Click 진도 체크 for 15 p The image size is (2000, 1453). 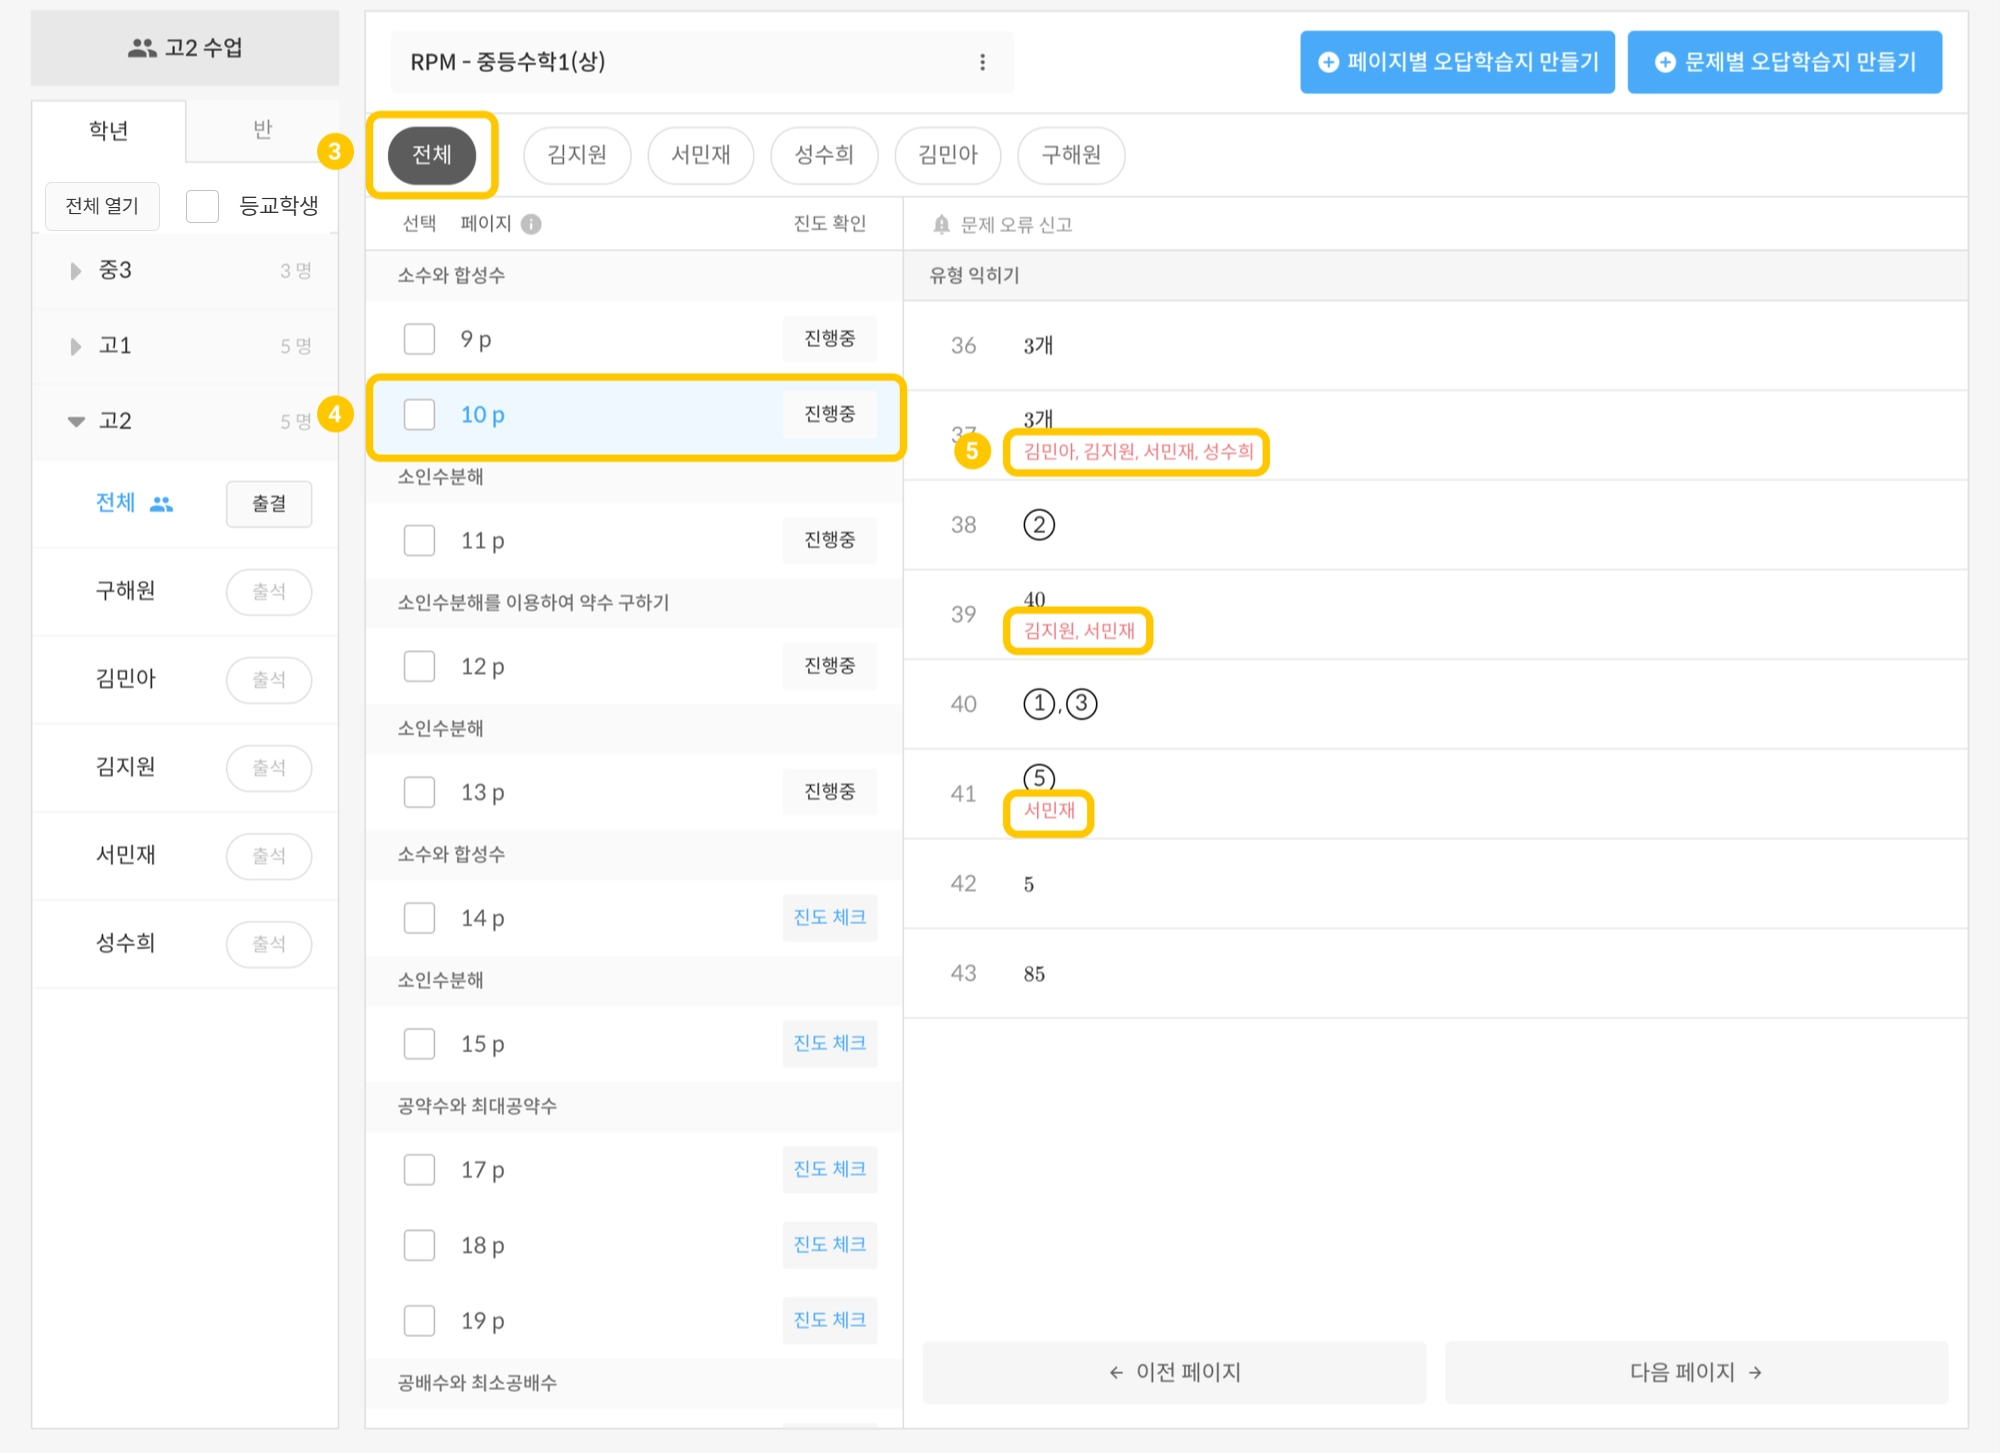829,1043
